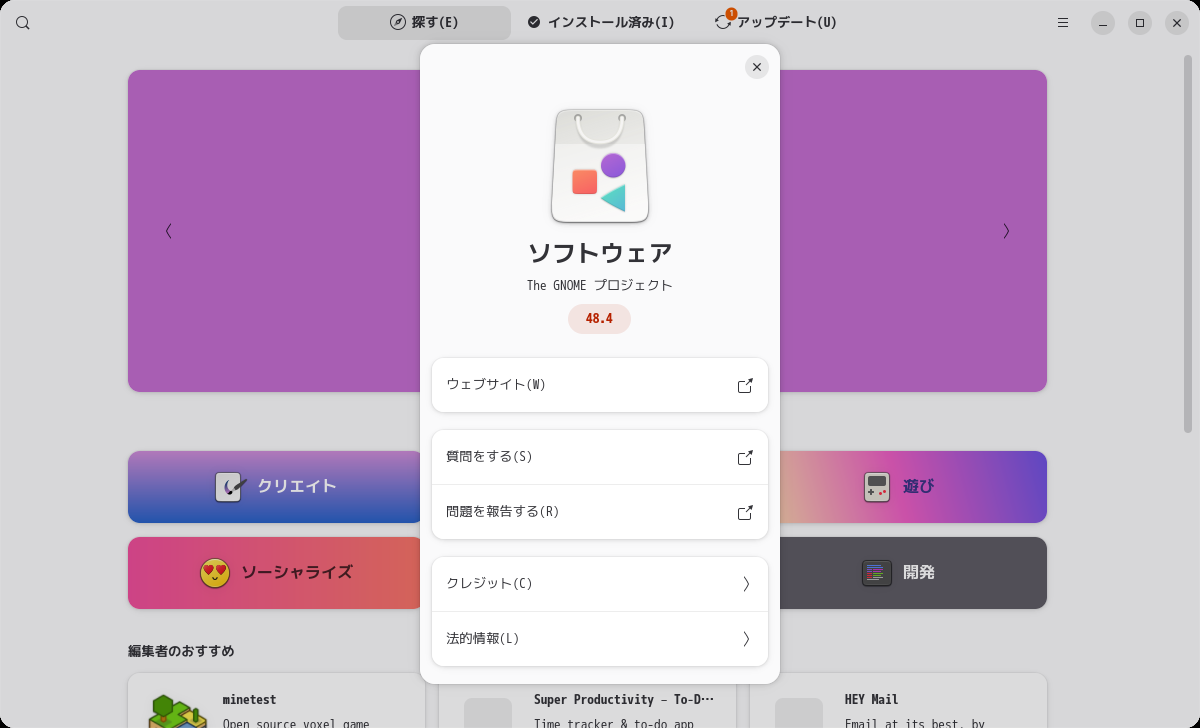Show previous featured banner
Image resolution: width=1200 pixels, height=728 pixels.
coord(169,231)
